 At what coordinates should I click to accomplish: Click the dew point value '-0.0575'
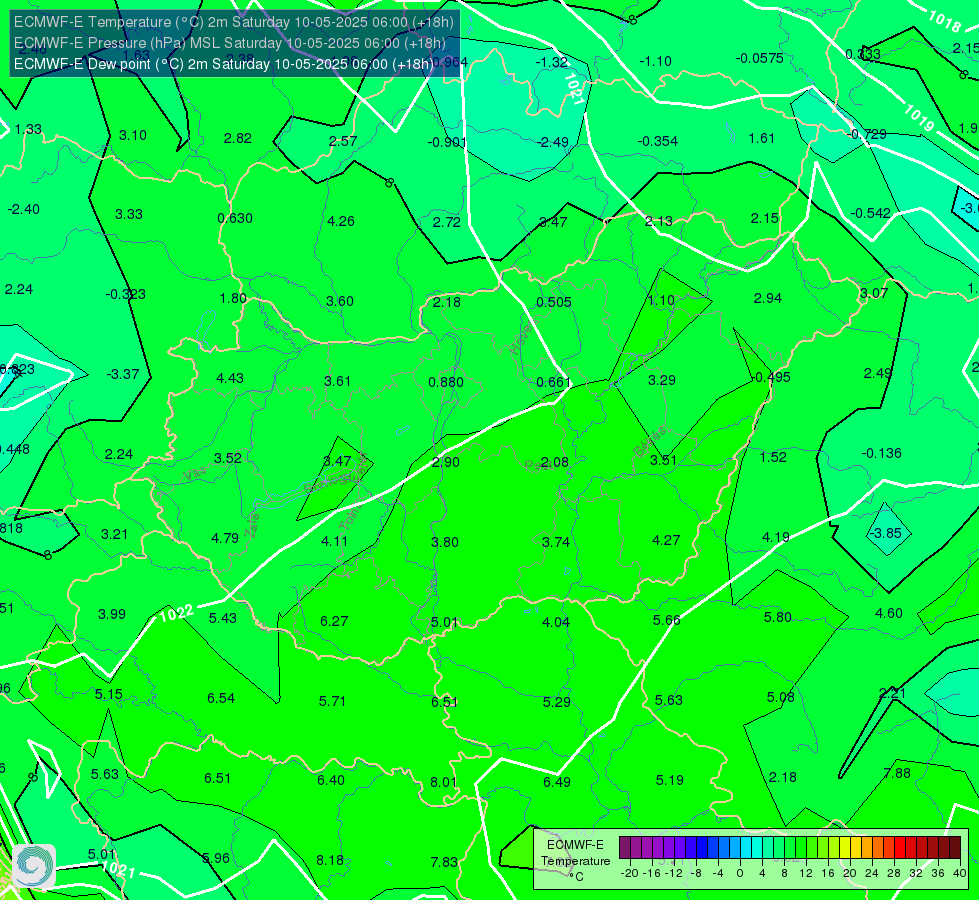pos(759,58)
